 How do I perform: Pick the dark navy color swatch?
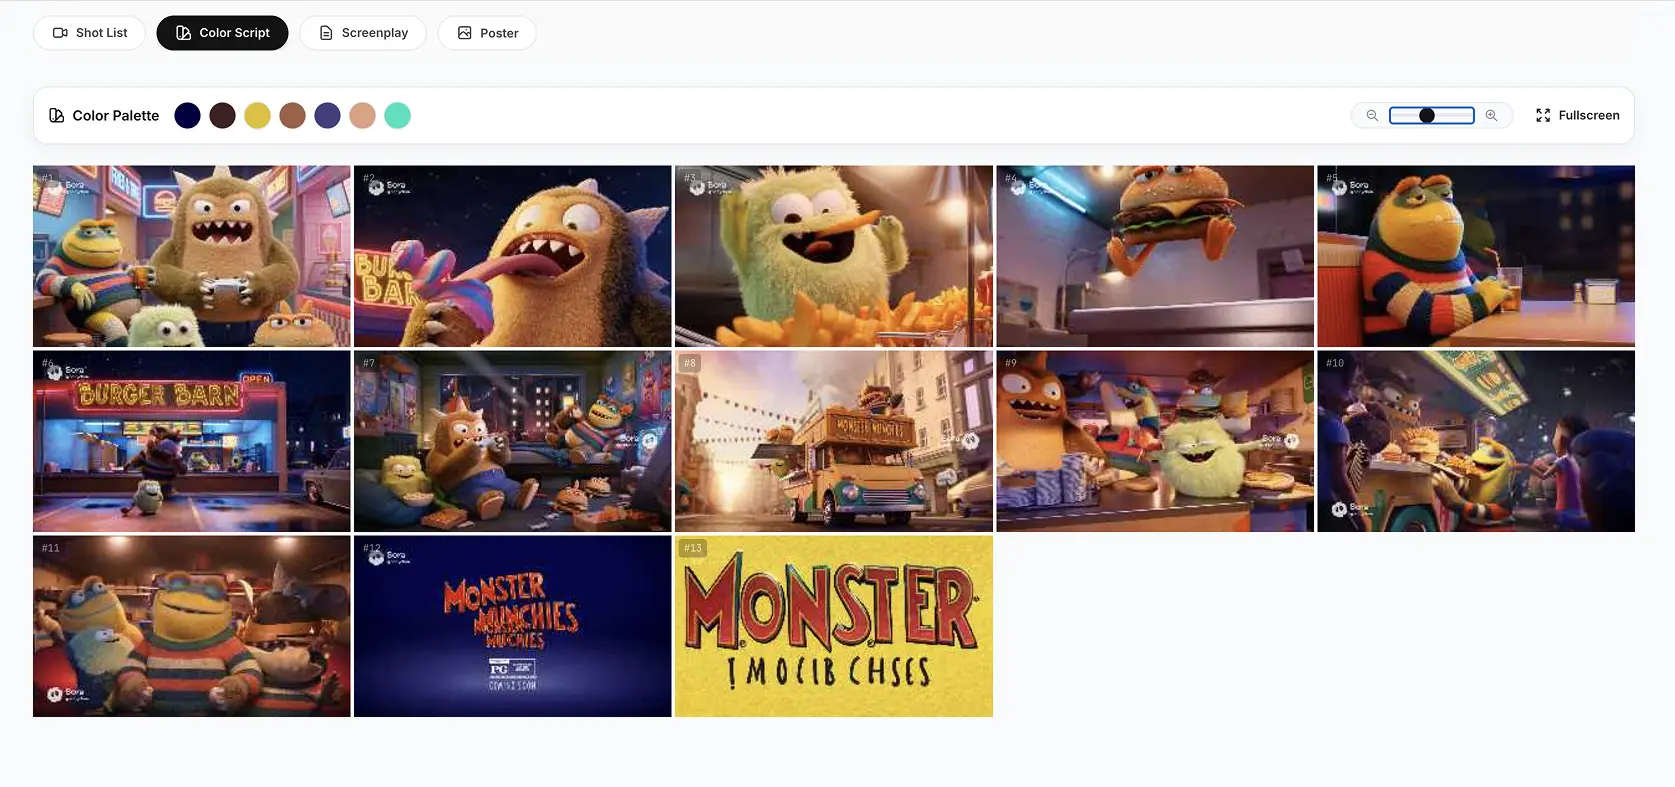click(187, 116)
